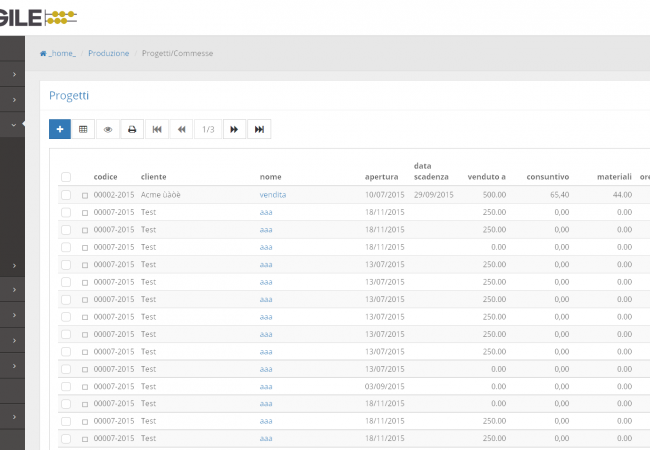This screenshot has width=650, height=450.
Task: Click the Progetti/Commesse breadcrumb text
Action: coord(177,53)
